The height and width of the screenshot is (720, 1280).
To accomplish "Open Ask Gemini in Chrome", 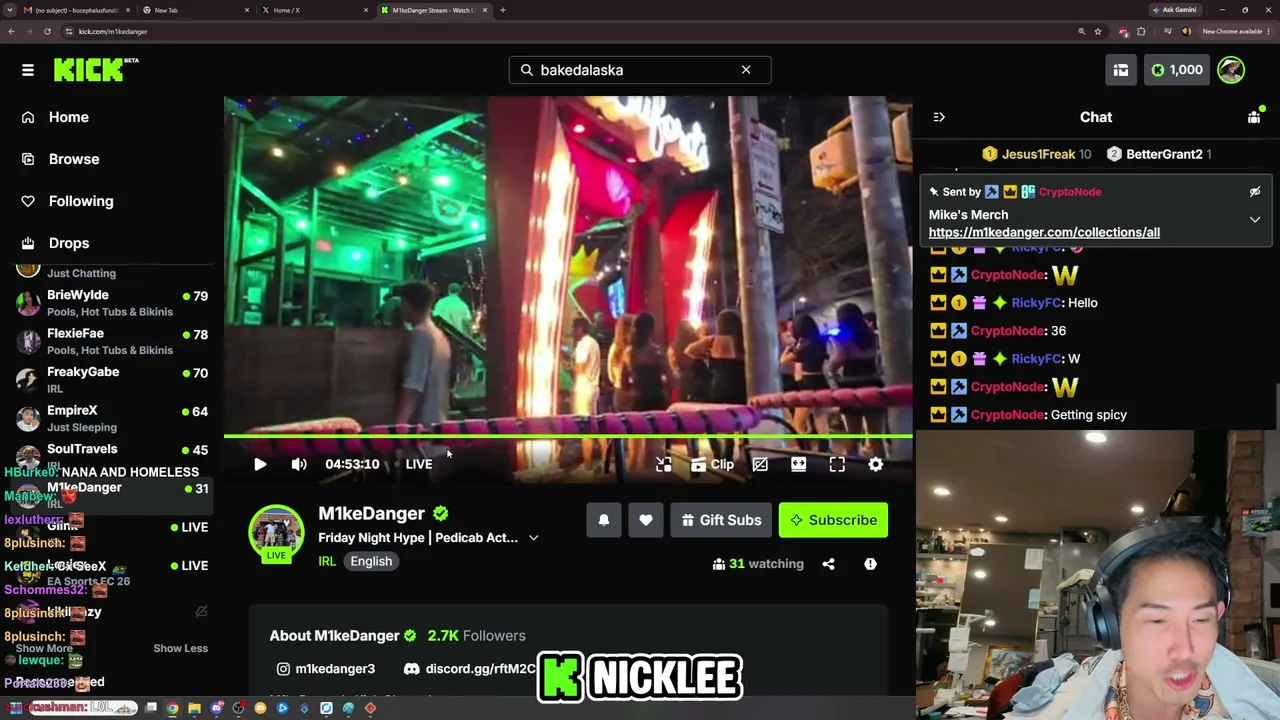I will coord(1175,10).
